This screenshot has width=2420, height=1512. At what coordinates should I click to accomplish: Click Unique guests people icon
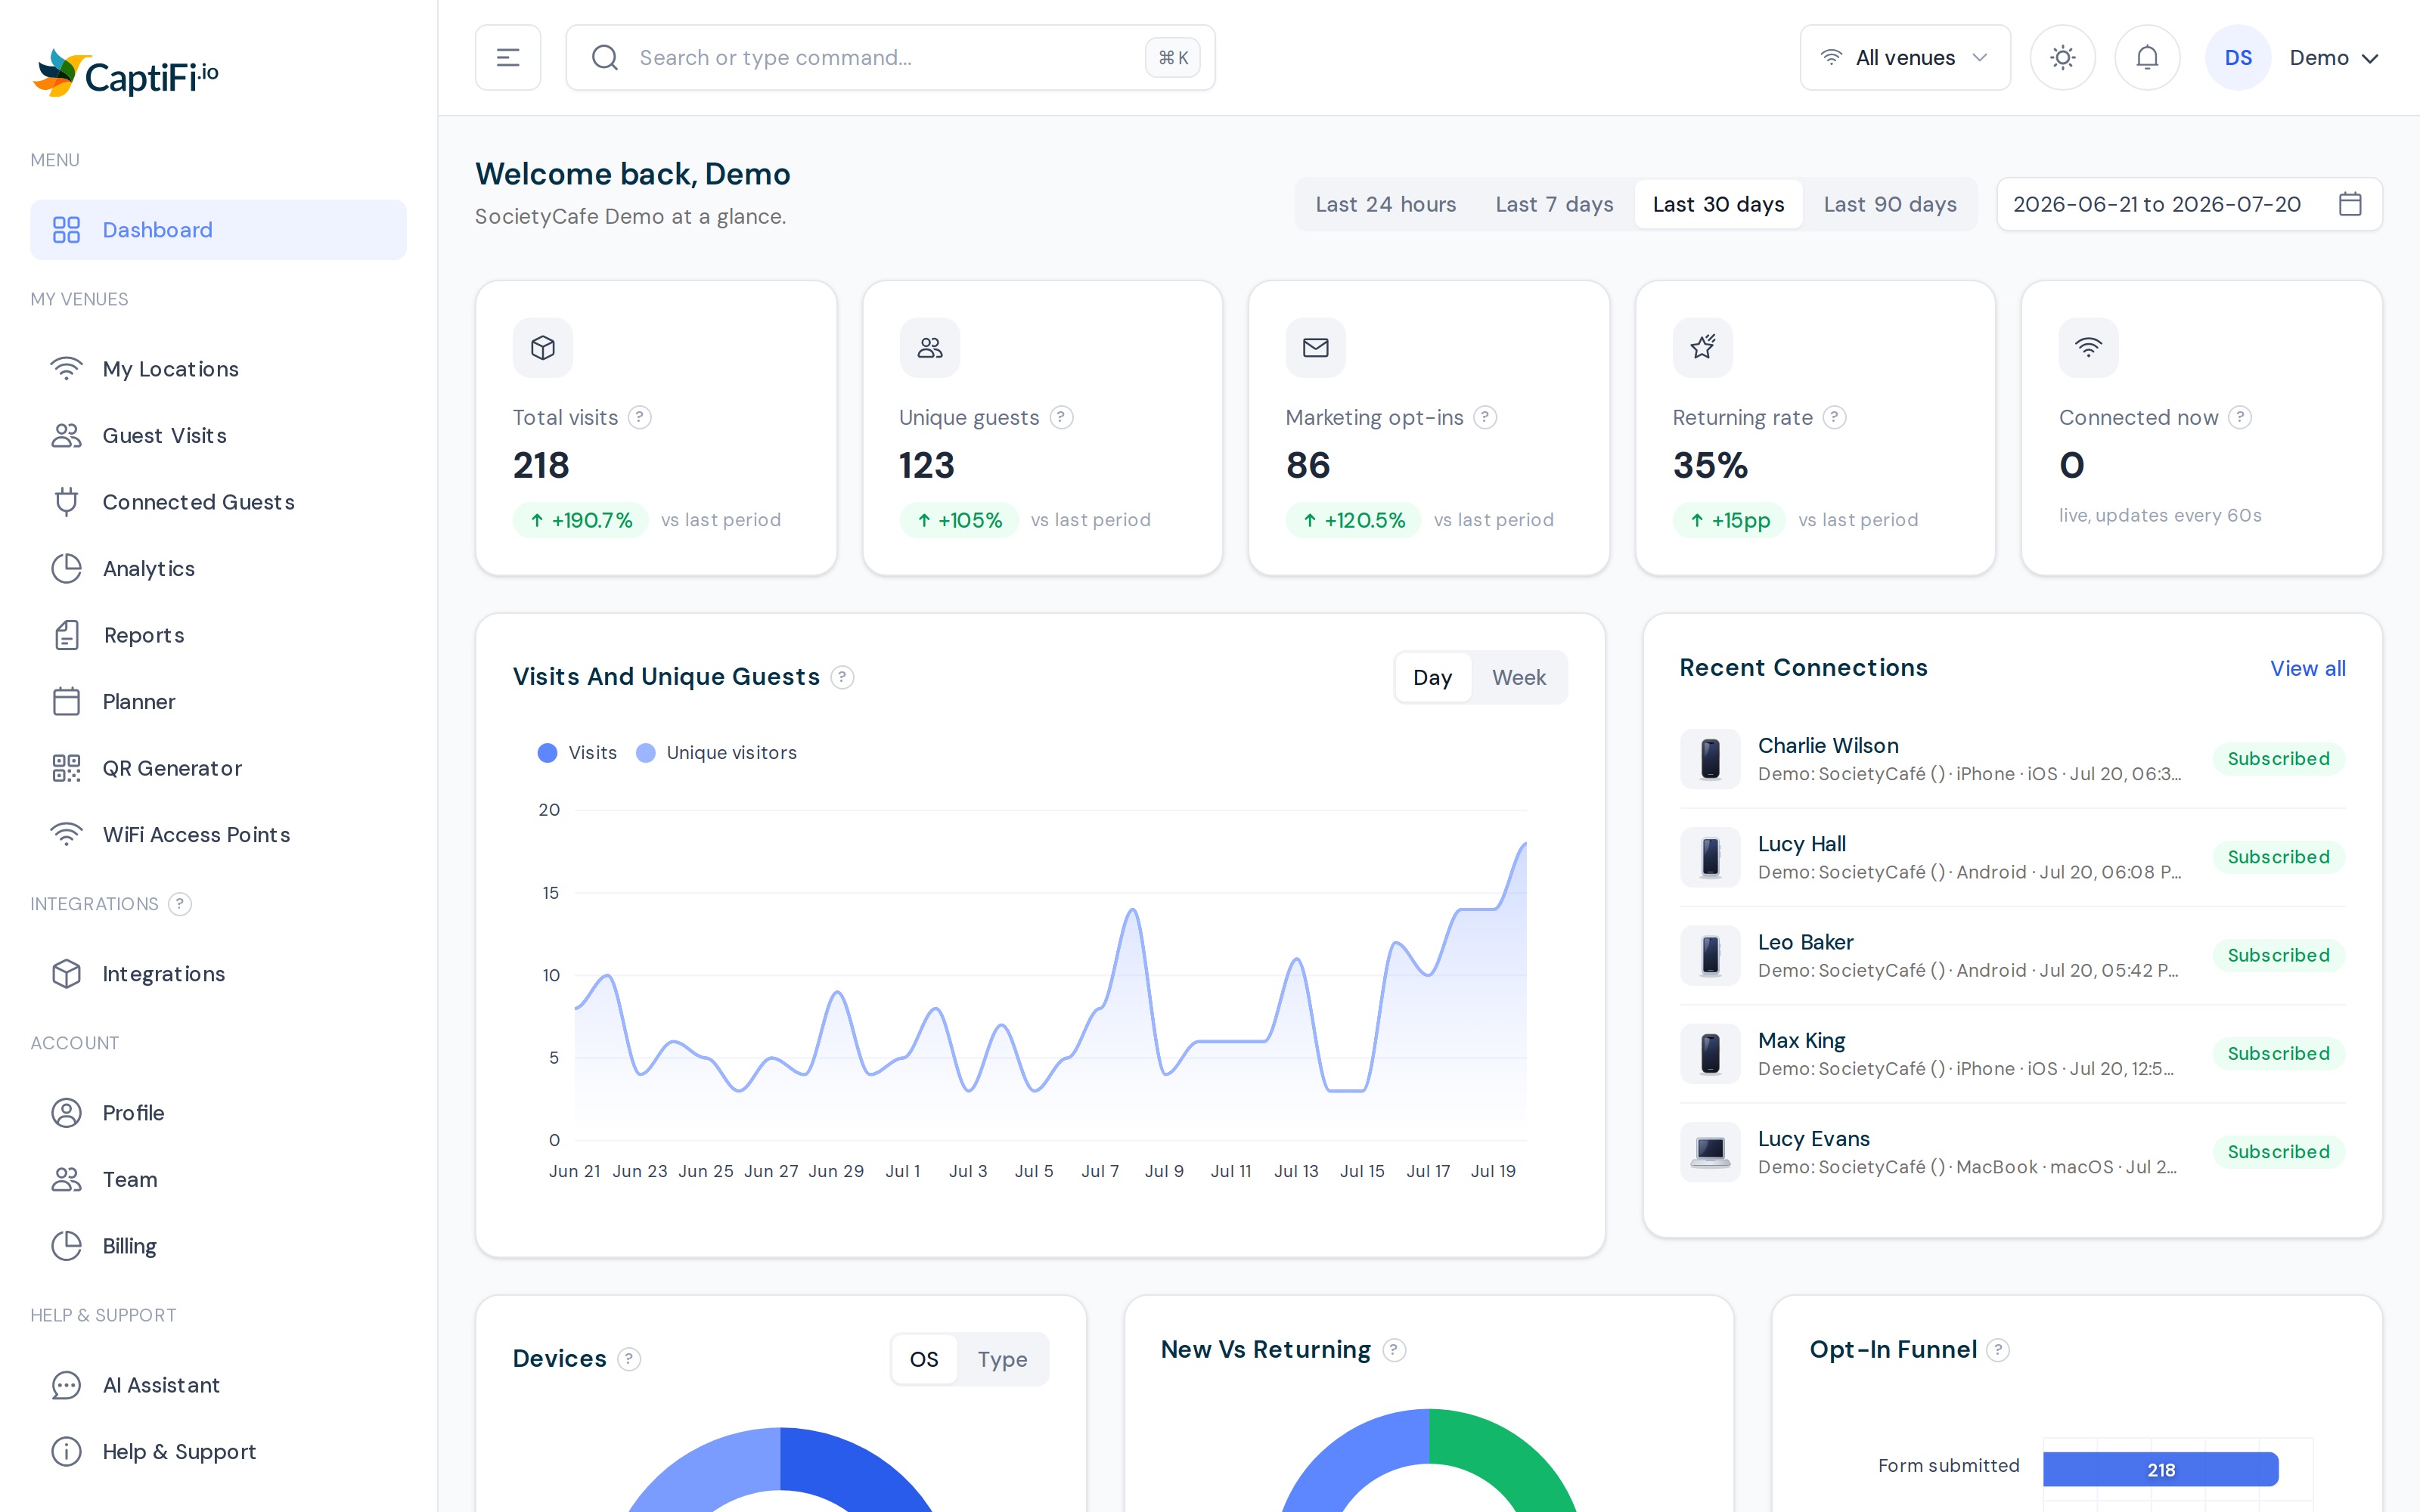[x=930, y=348]
